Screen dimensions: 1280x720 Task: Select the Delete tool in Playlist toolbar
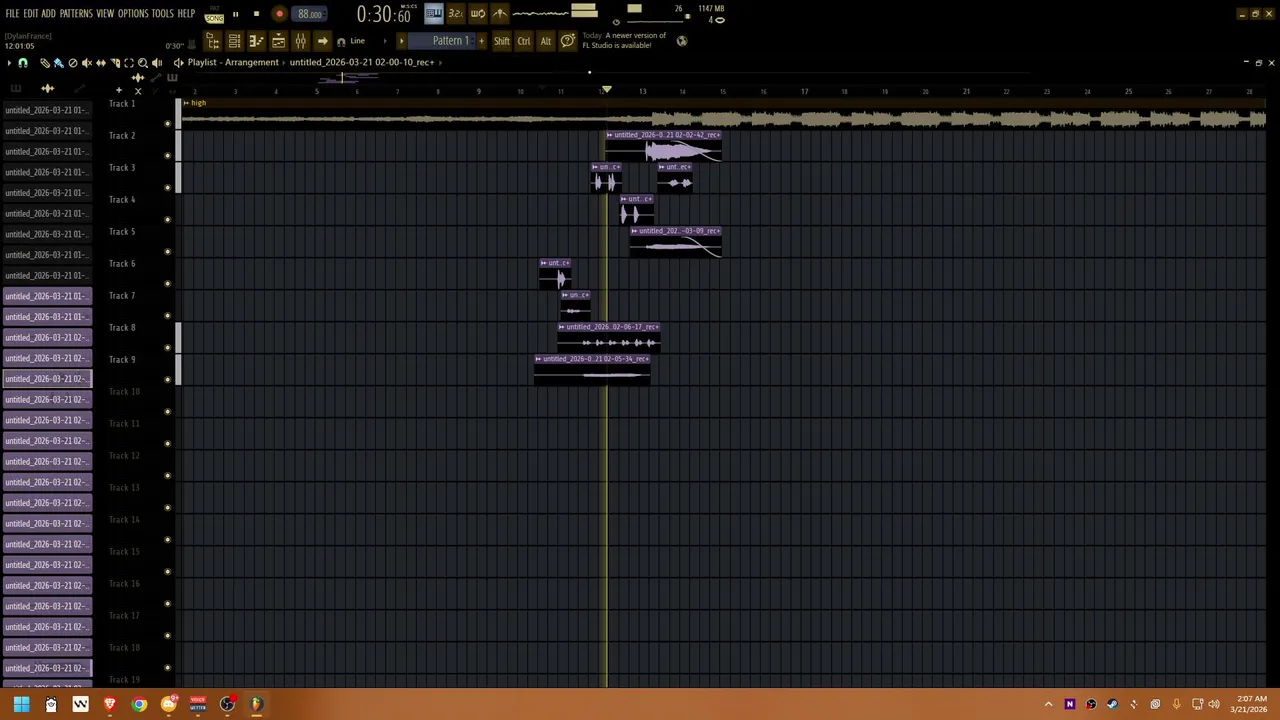click(x=72, y=63)
